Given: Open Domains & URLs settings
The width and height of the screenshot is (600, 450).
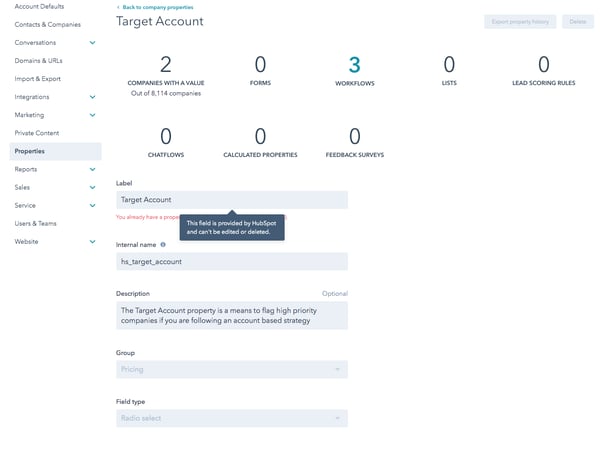Looking at the screenshot, I should 38,60.
